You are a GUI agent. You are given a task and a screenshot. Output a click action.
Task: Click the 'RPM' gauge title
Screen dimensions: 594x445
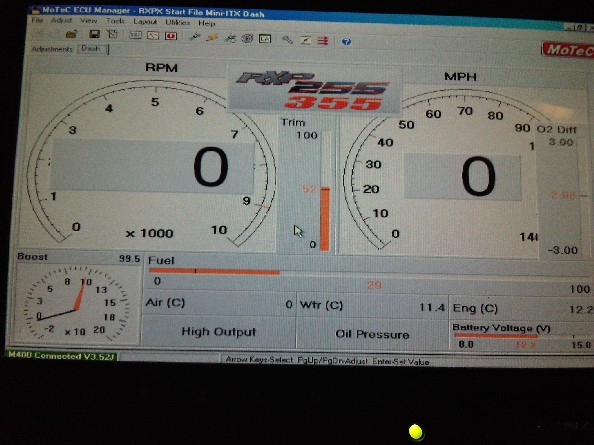161,68
